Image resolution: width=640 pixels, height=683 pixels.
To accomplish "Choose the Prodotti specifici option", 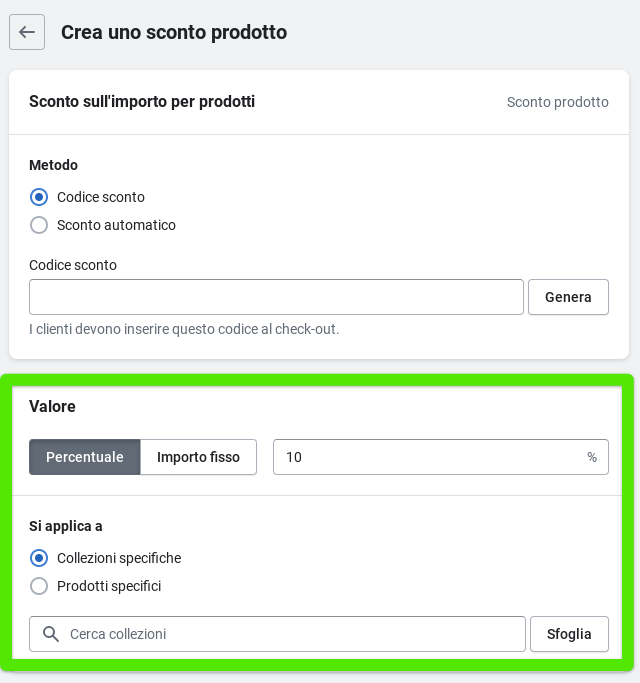I will (x=39, y=586).
